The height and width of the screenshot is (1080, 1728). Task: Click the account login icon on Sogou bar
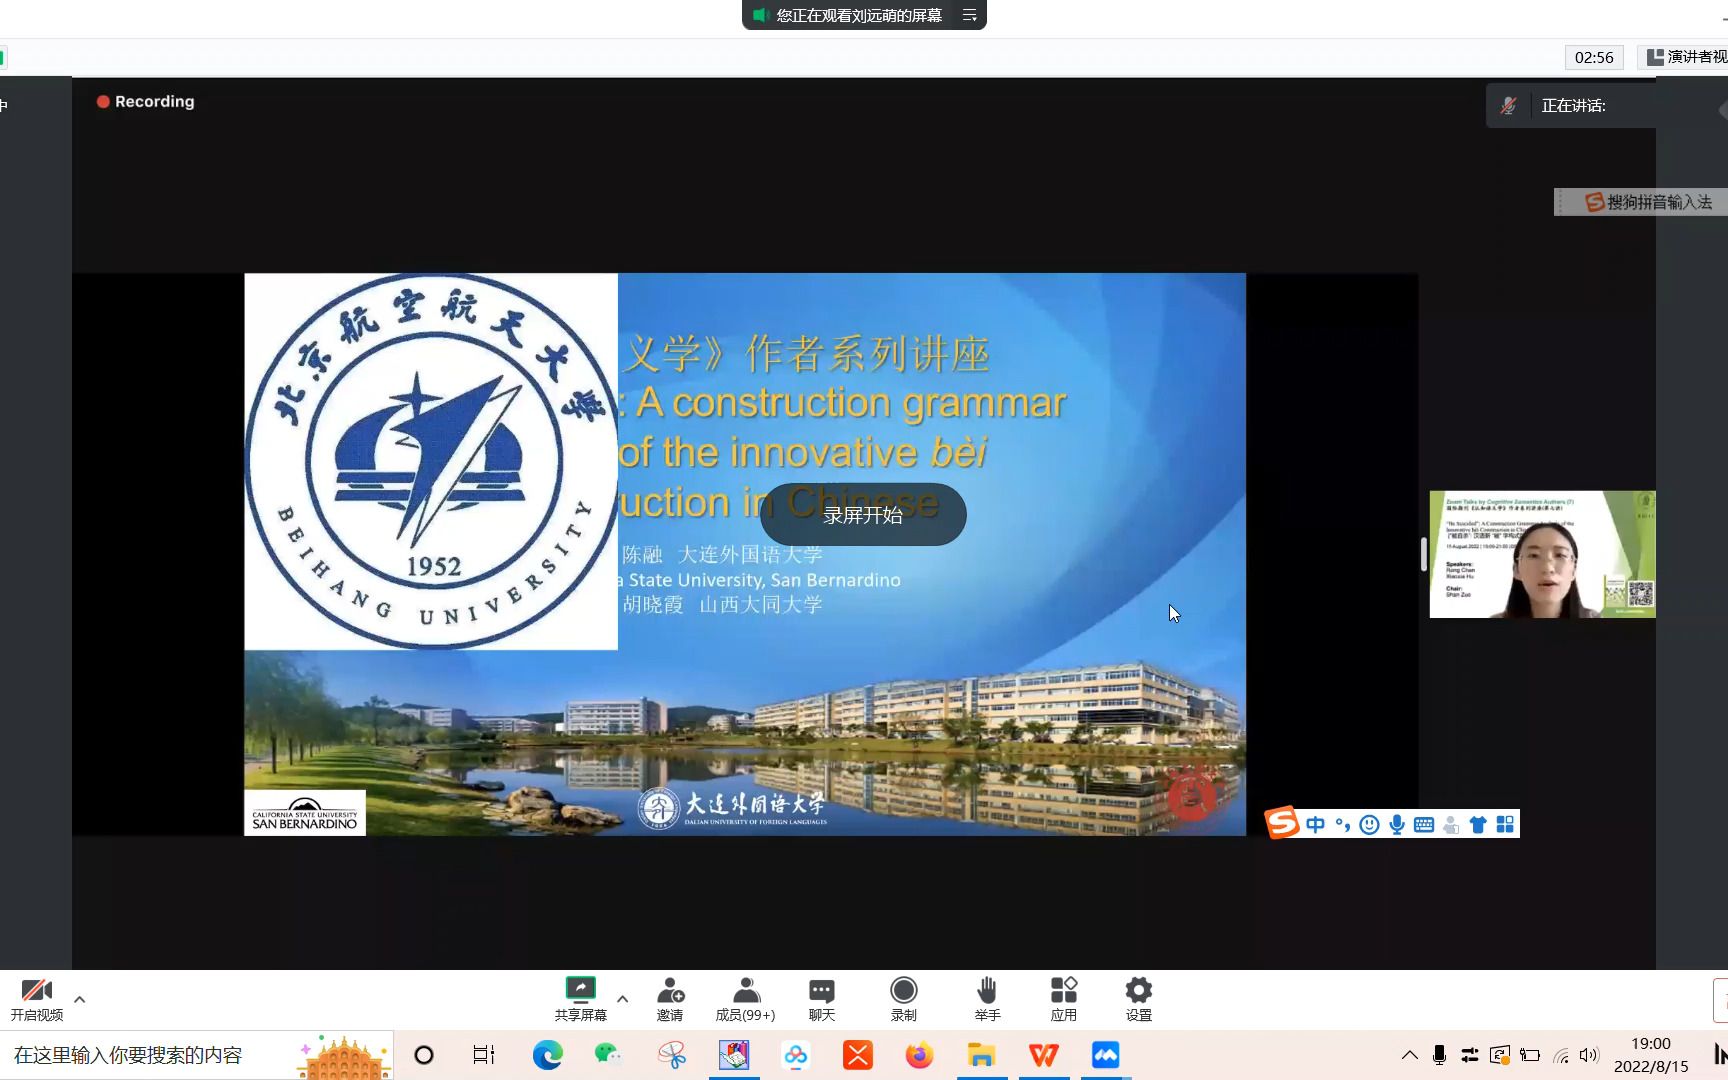(x=1451, y=824)
